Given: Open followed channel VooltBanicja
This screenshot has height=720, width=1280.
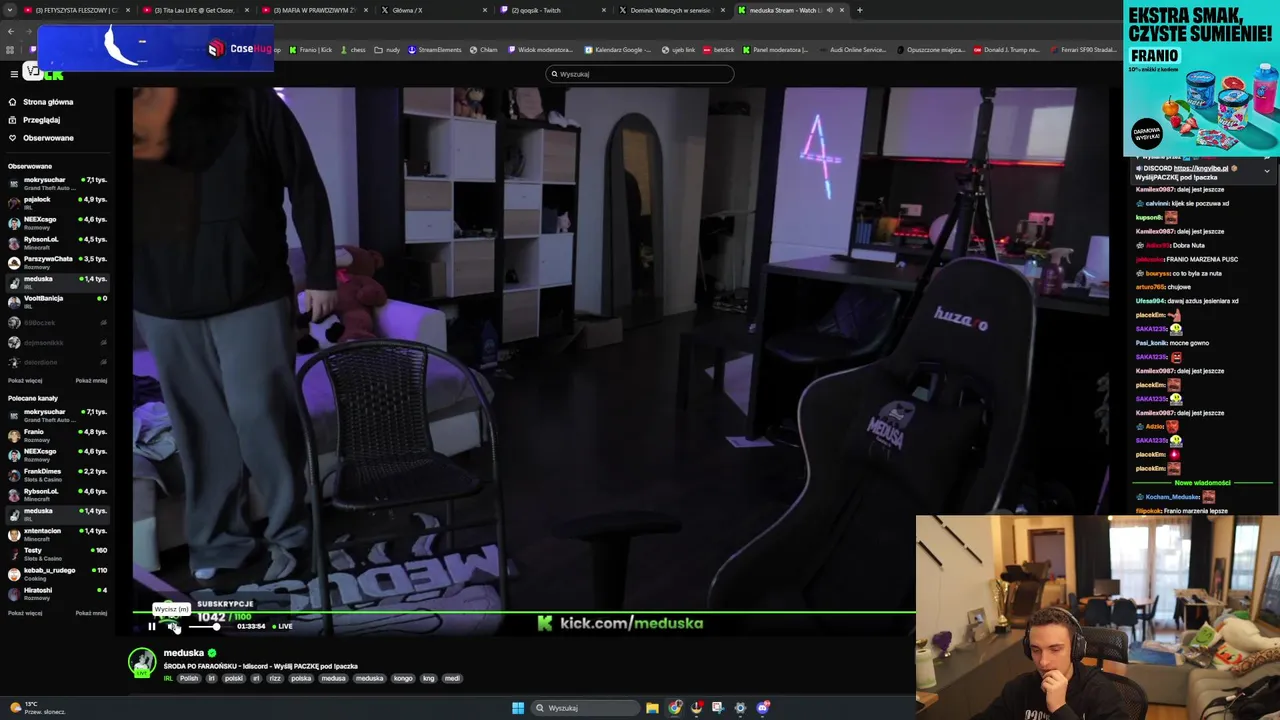Looking at the screenshot, I should (x=57, y=301).
